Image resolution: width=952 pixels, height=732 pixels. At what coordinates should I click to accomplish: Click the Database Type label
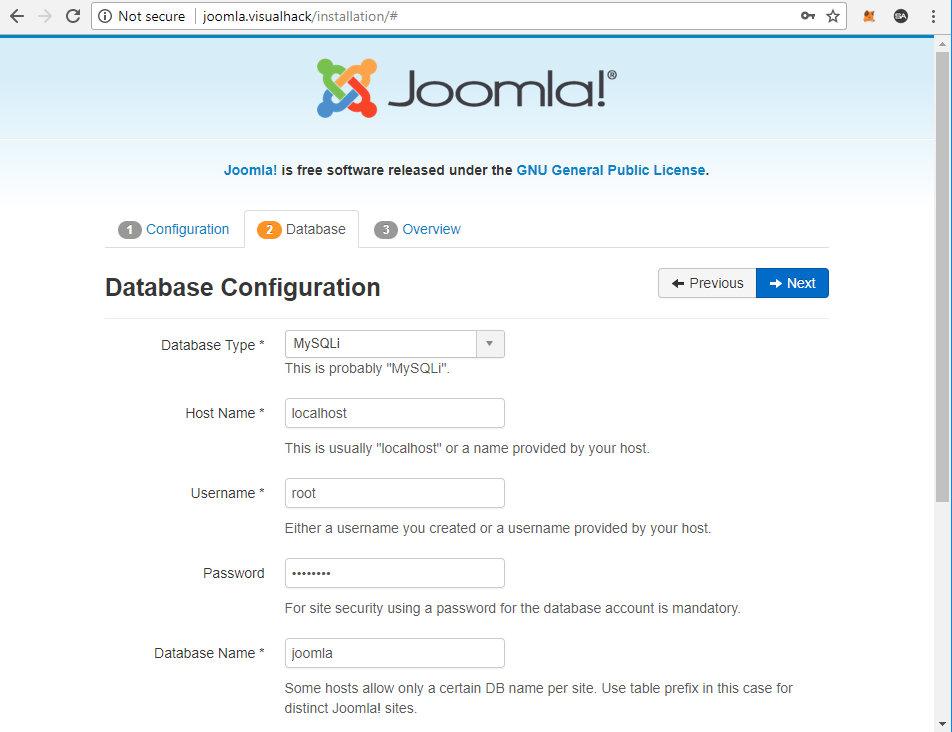click(x=212, y=345)
